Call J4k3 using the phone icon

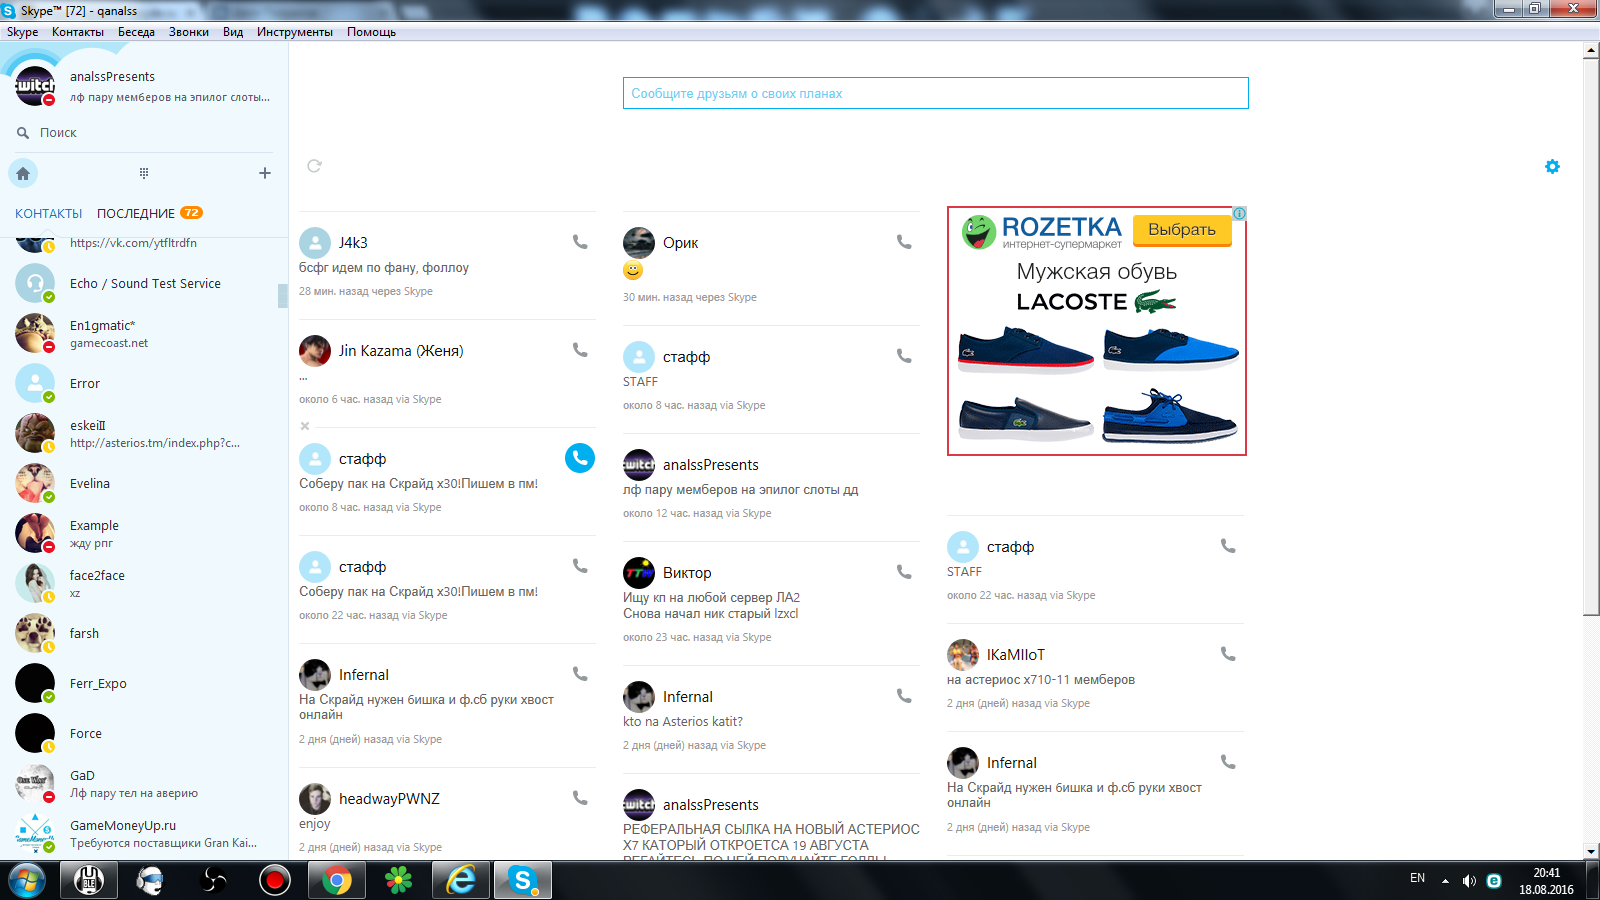click(x=580, y=242)
